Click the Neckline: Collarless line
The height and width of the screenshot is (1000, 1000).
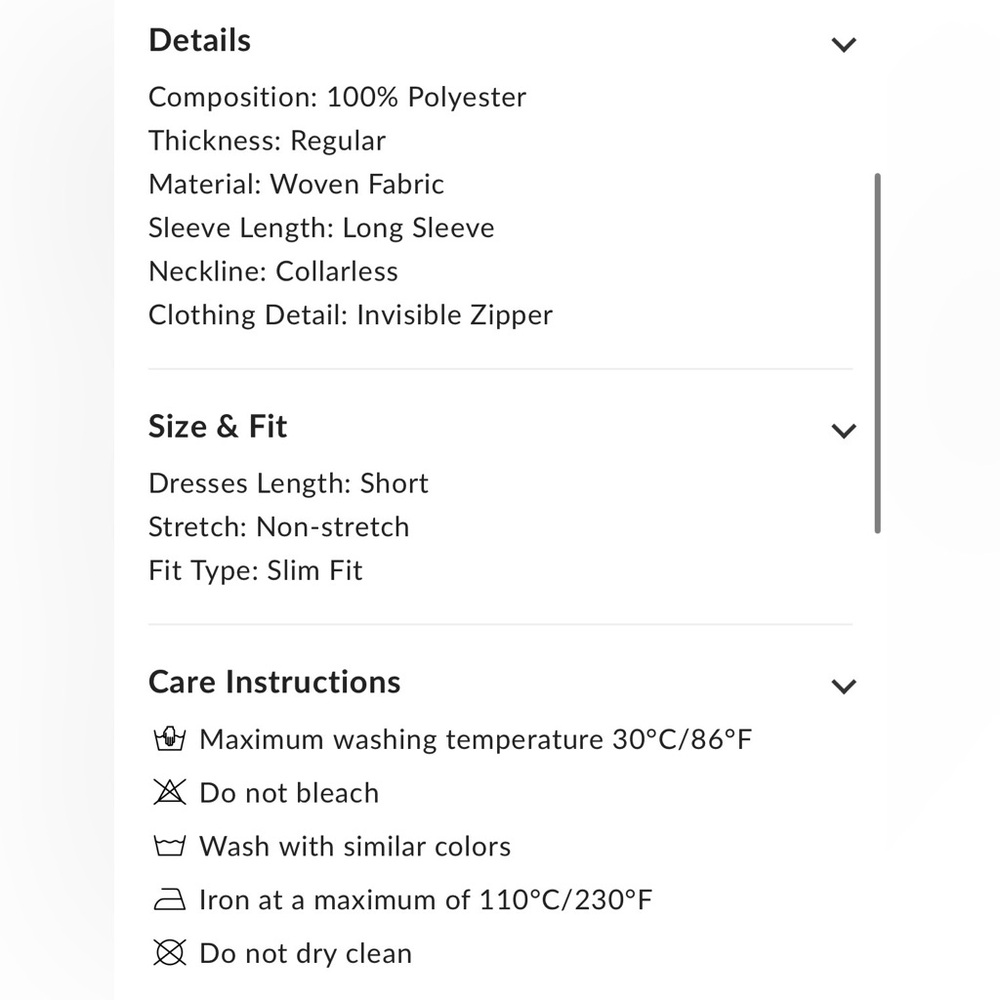click(x=273, y=272)
